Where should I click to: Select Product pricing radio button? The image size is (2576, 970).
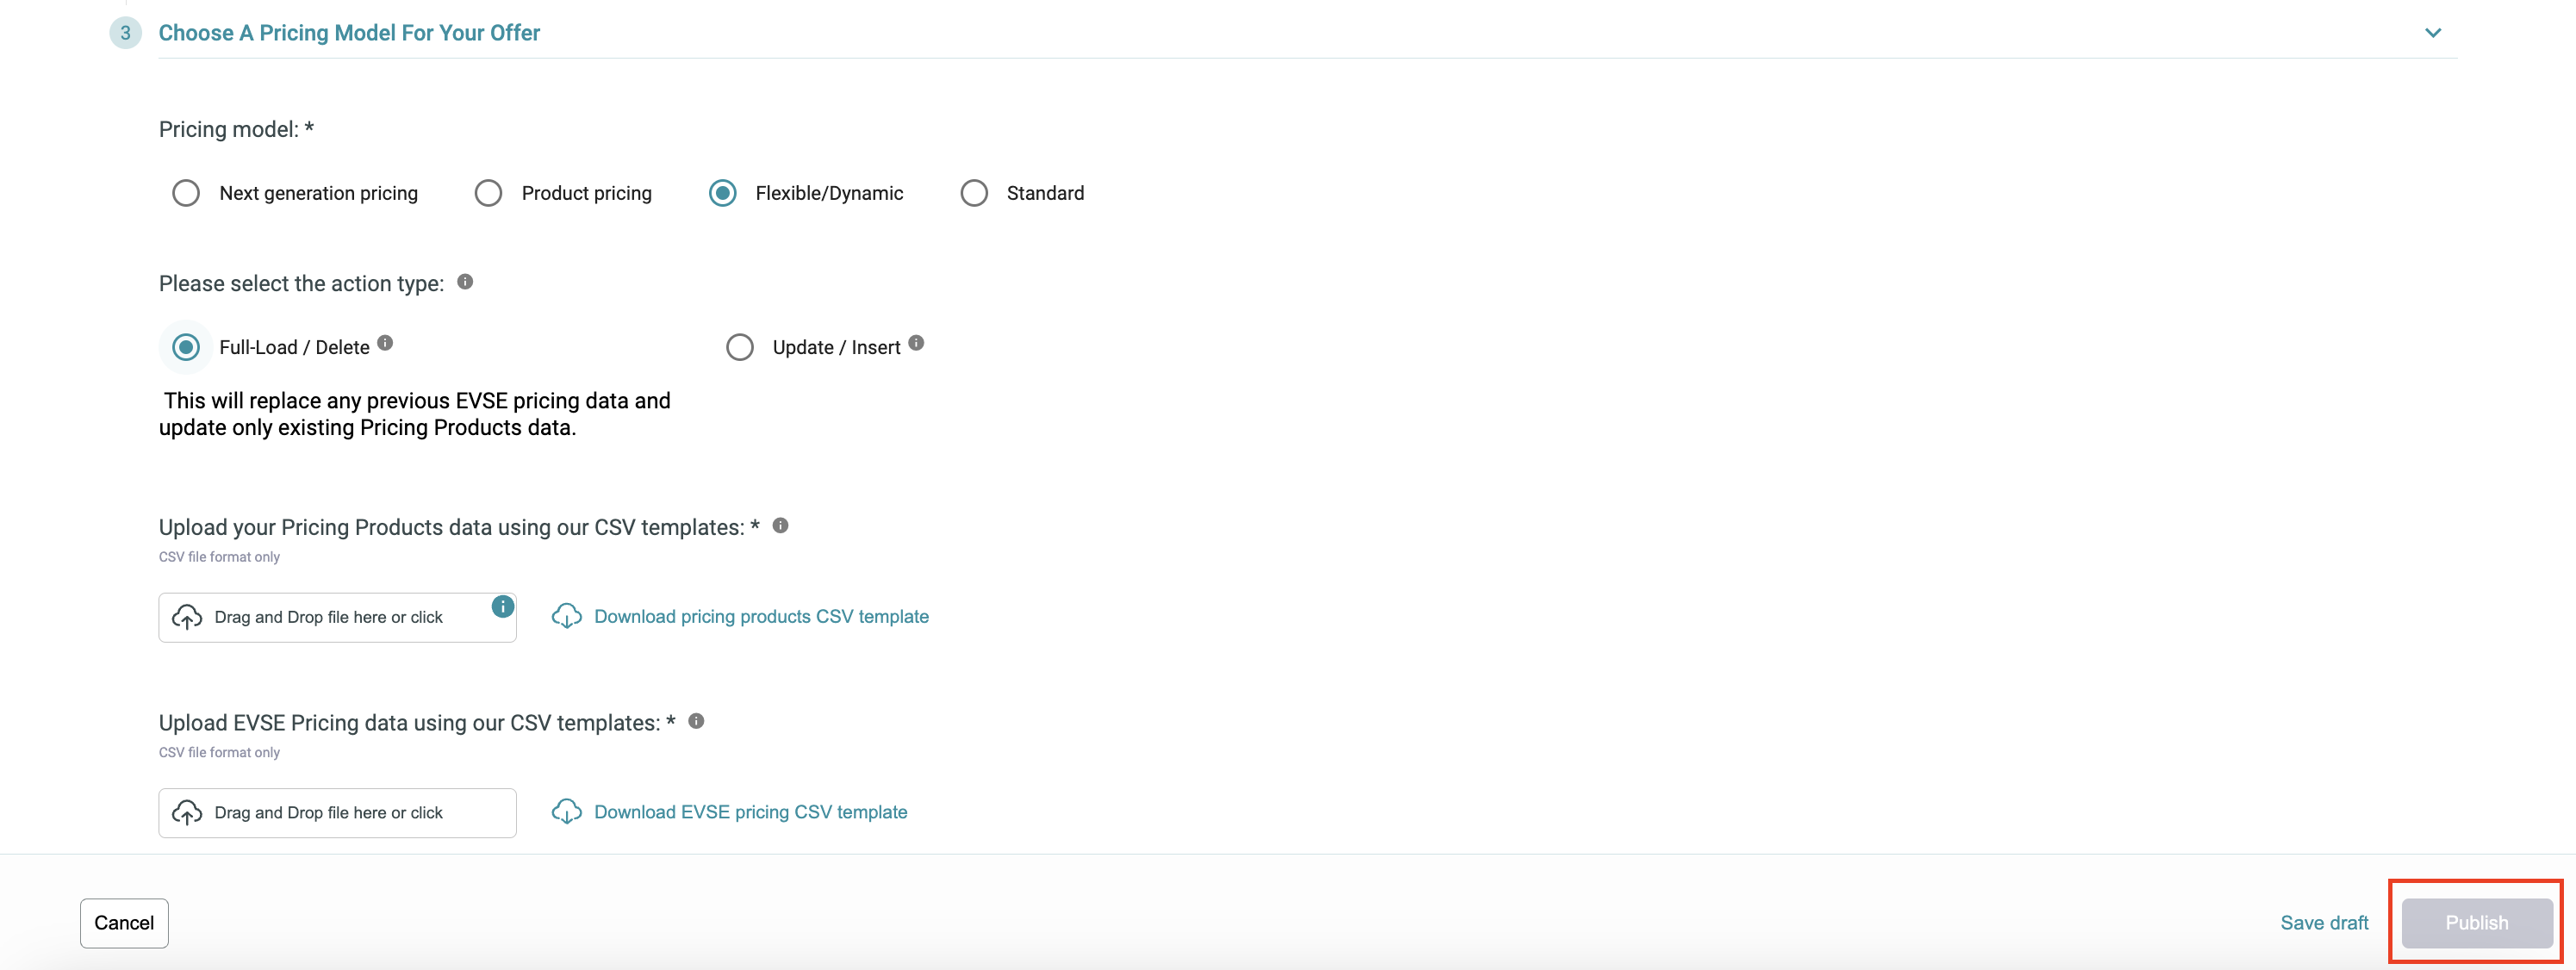point(488,193)
